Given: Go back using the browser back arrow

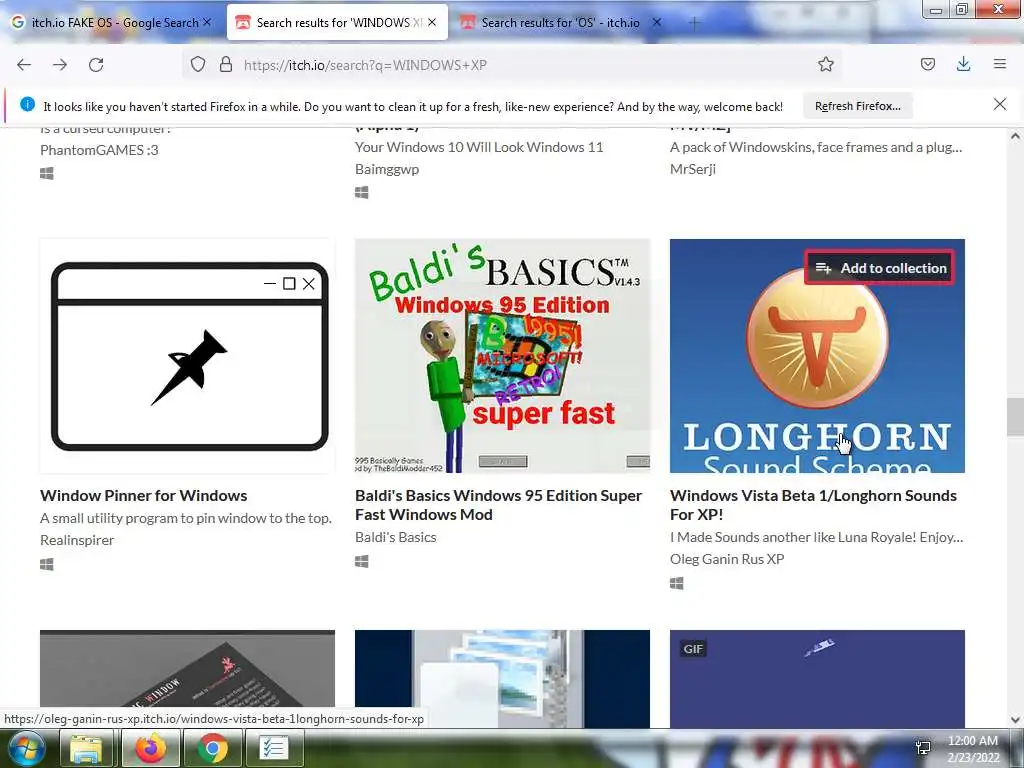Looking at the screenshot, I should 24,65.
